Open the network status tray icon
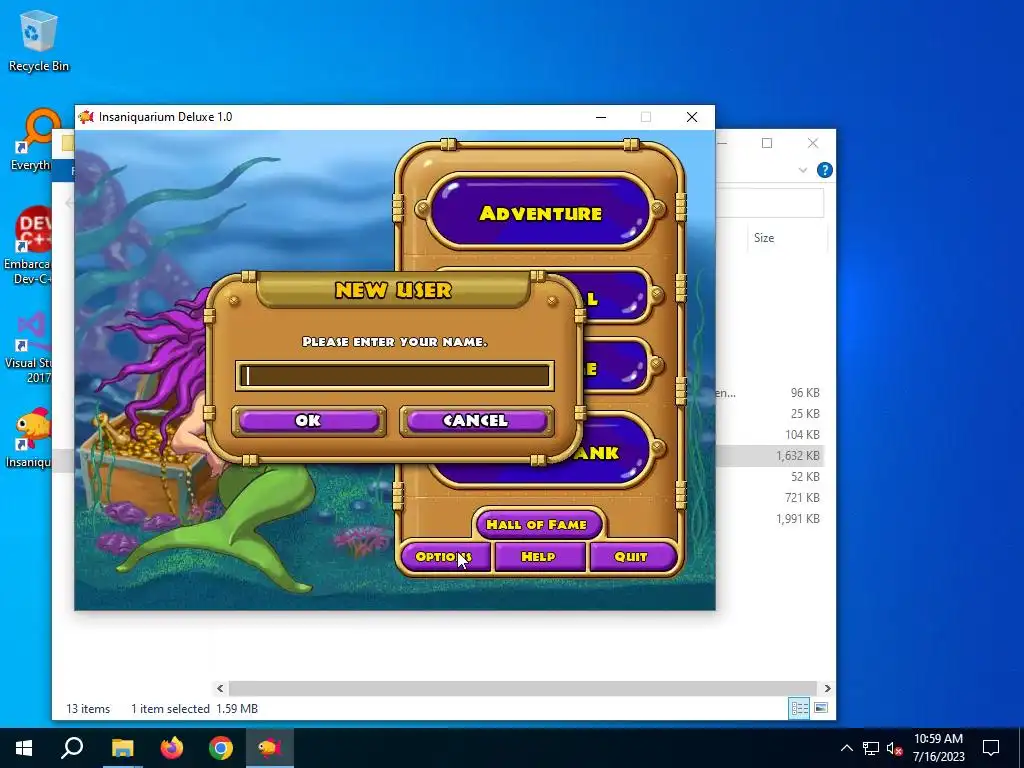1024x768 pixels. [871, 748]
